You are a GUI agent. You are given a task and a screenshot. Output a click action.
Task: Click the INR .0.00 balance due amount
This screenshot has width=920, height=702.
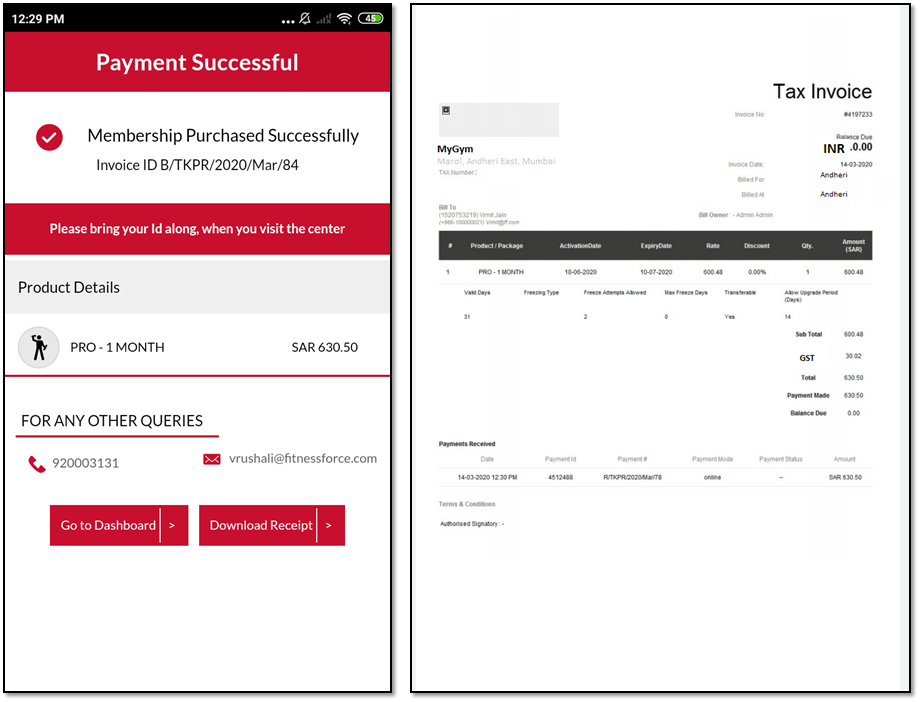click(847, 147)
